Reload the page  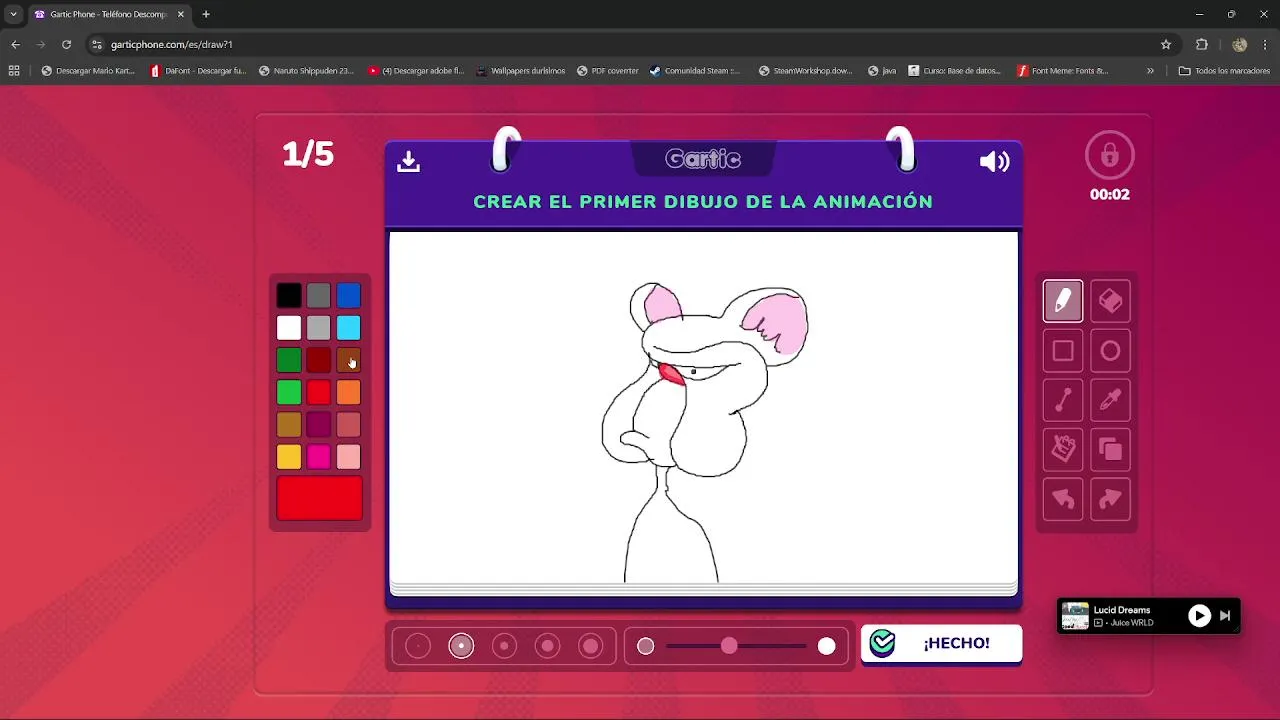point(66,44)
